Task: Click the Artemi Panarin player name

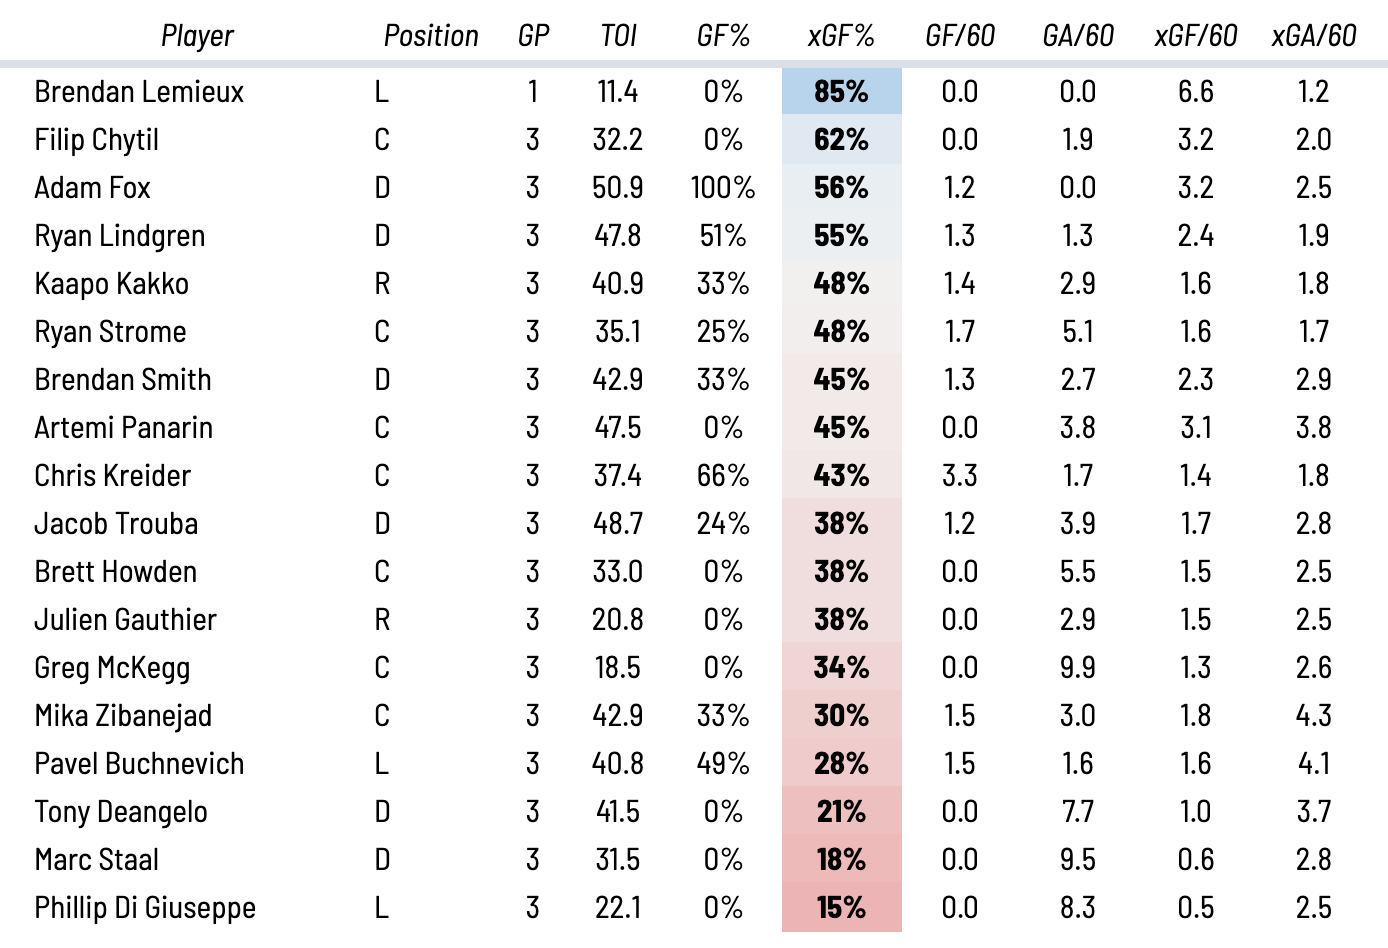Action: click(123, 428)
